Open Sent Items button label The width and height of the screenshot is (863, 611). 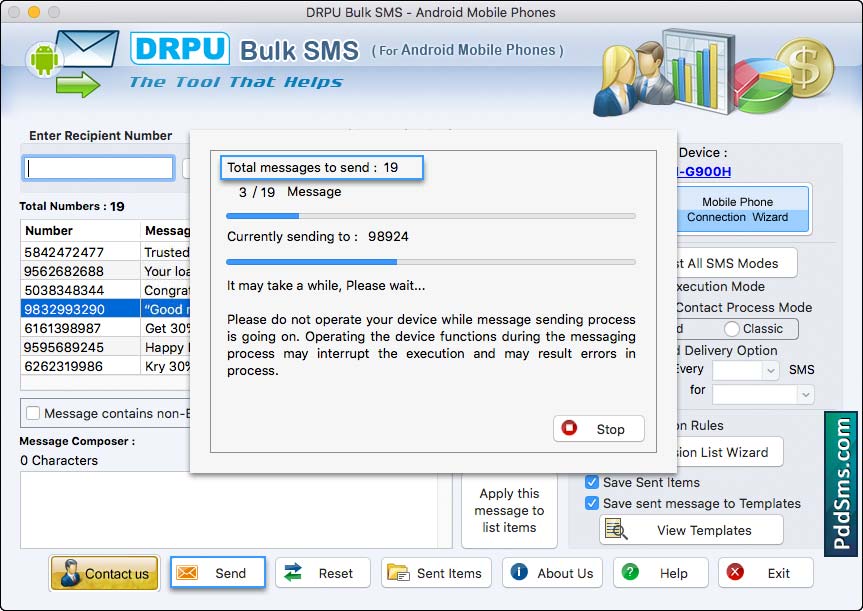449,573
